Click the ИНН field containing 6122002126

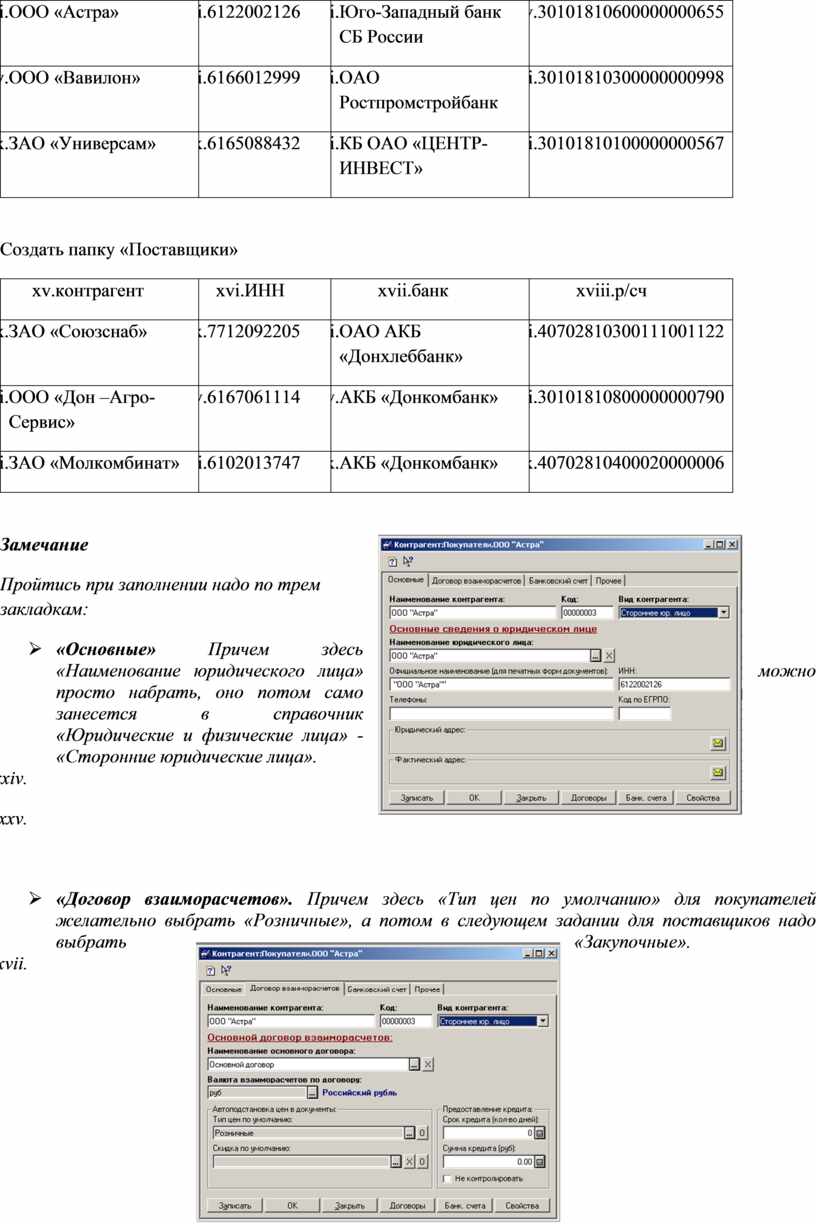(675, 684)
